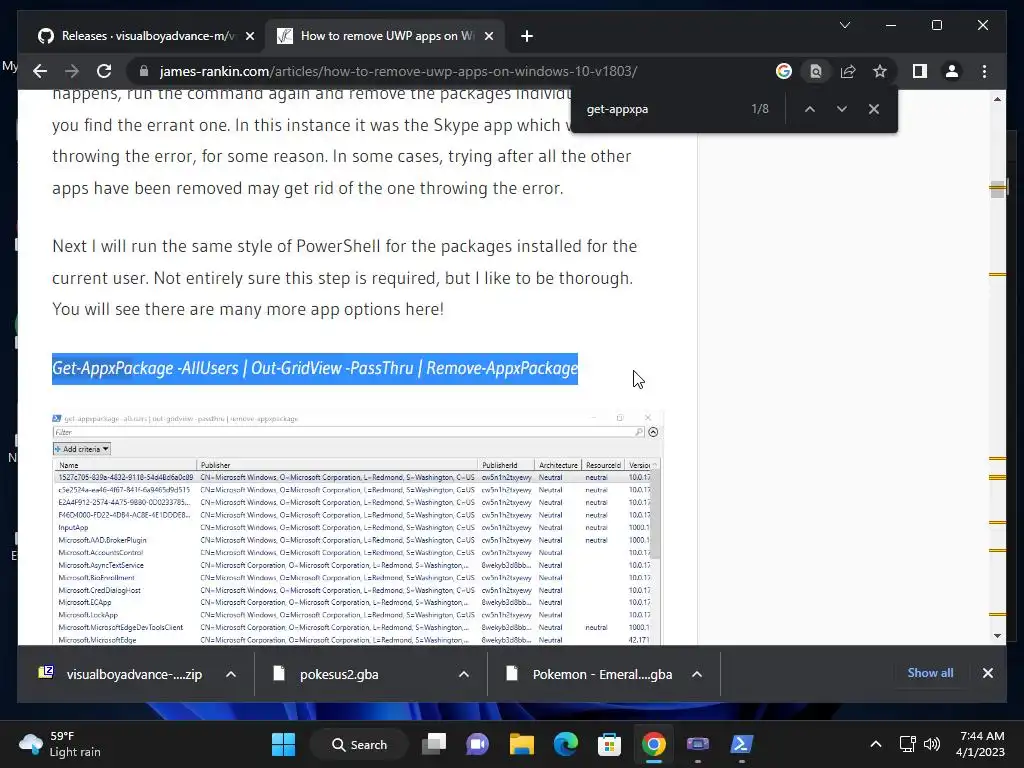Viewport: 1024px width, 768px height.
Task: Open the VisualBoyAdvance emulator on the taskbar
Action: pos(697,744)
